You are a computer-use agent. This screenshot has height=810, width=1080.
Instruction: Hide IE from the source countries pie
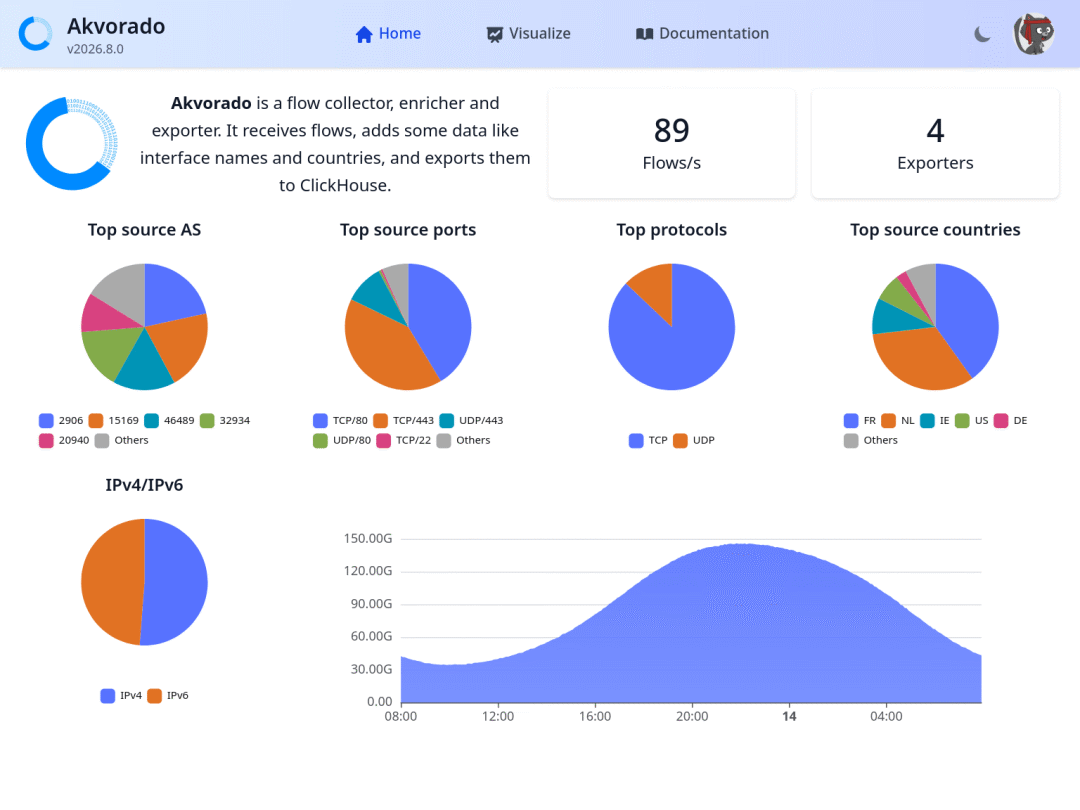[x=935, y=420]
